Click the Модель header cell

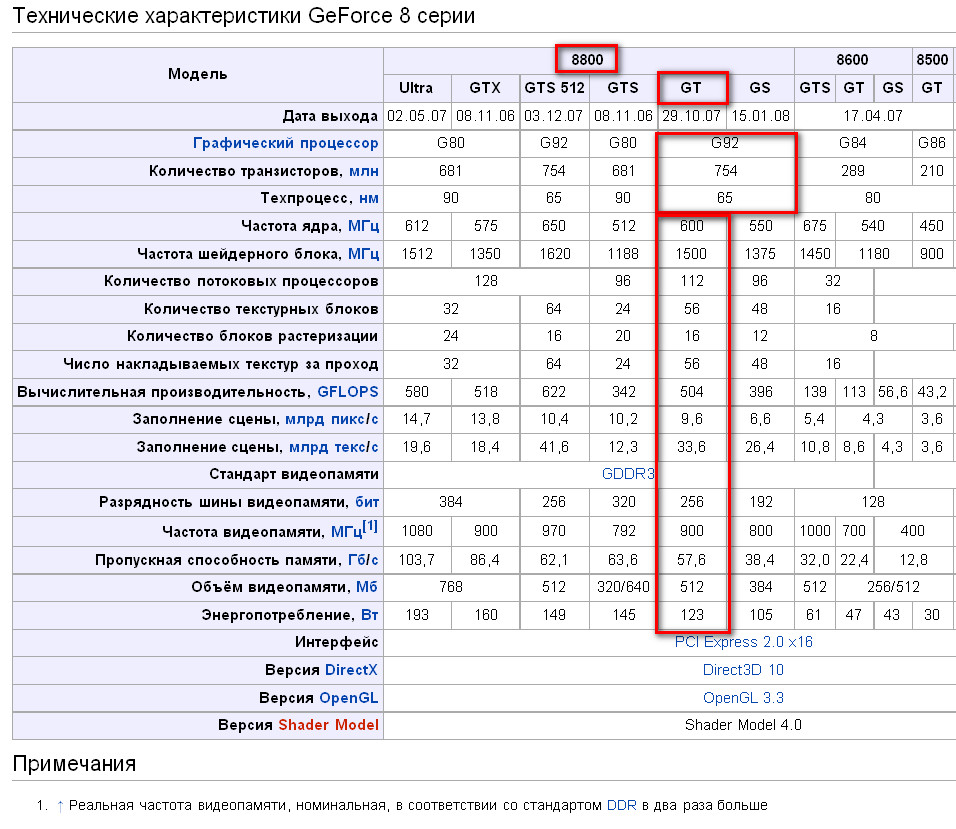coord(198,75)
